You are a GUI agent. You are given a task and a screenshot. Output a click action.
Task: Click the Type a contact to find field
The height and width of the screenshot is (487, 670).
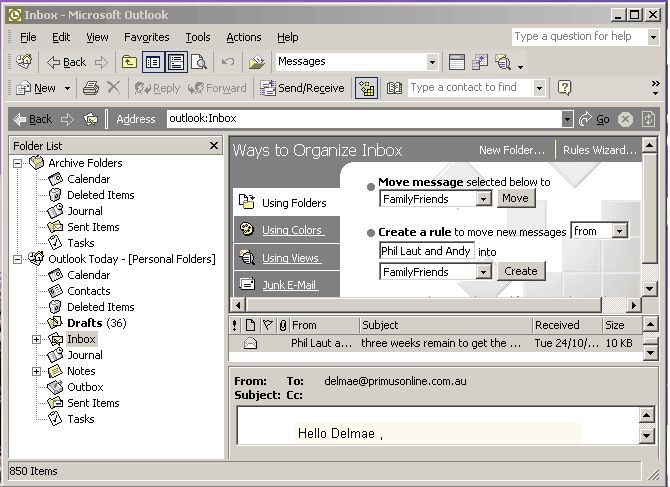coord(471,88)
